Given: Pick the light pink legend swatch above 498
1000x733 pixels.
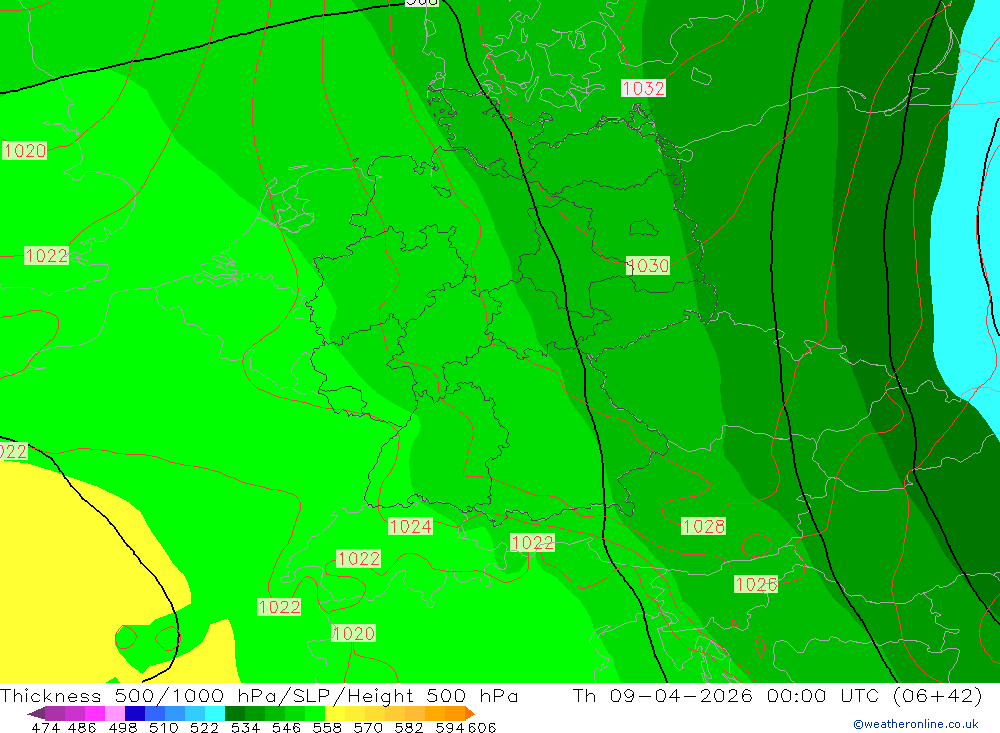Looking at the screenshot, I should coord(113,713).
